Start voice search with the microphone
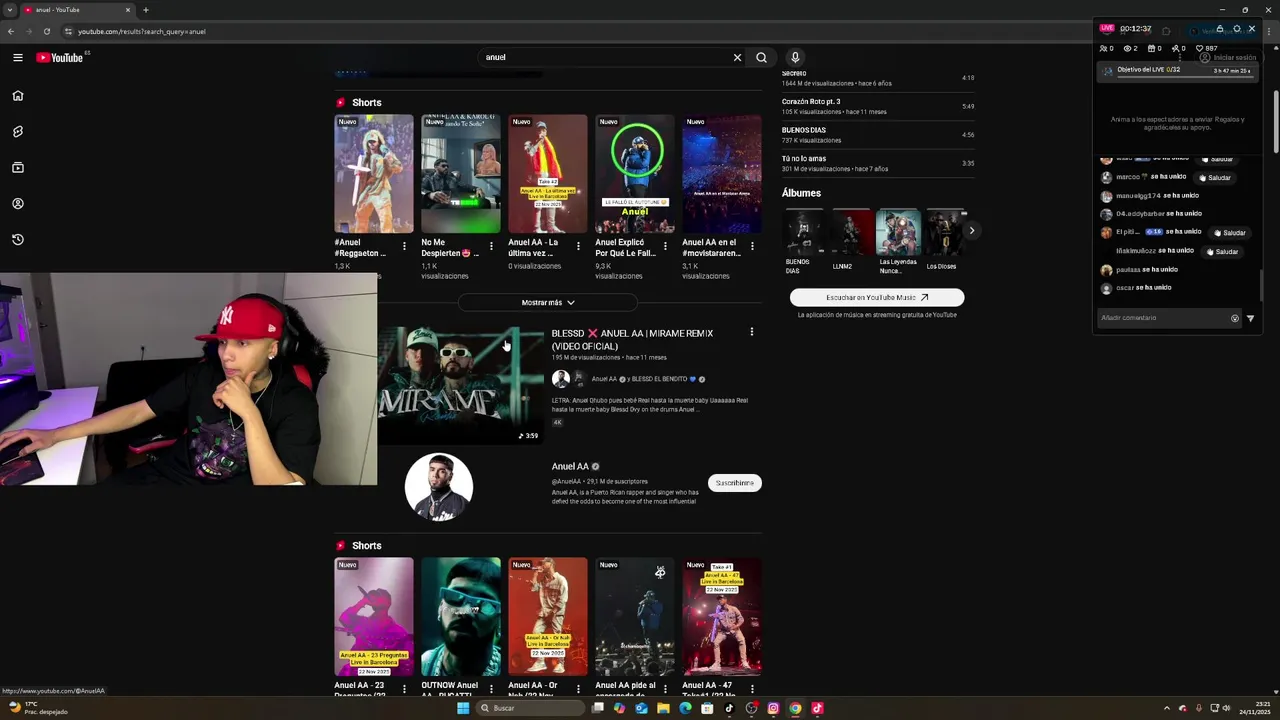This screenshot has height=720, width=1280. coord(795,57)
